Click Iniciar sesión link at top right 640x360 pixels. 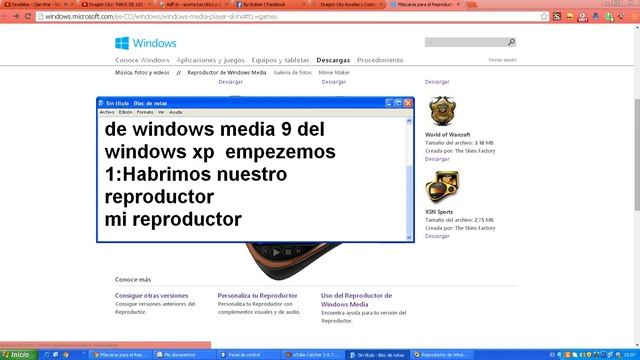point(502,60)
